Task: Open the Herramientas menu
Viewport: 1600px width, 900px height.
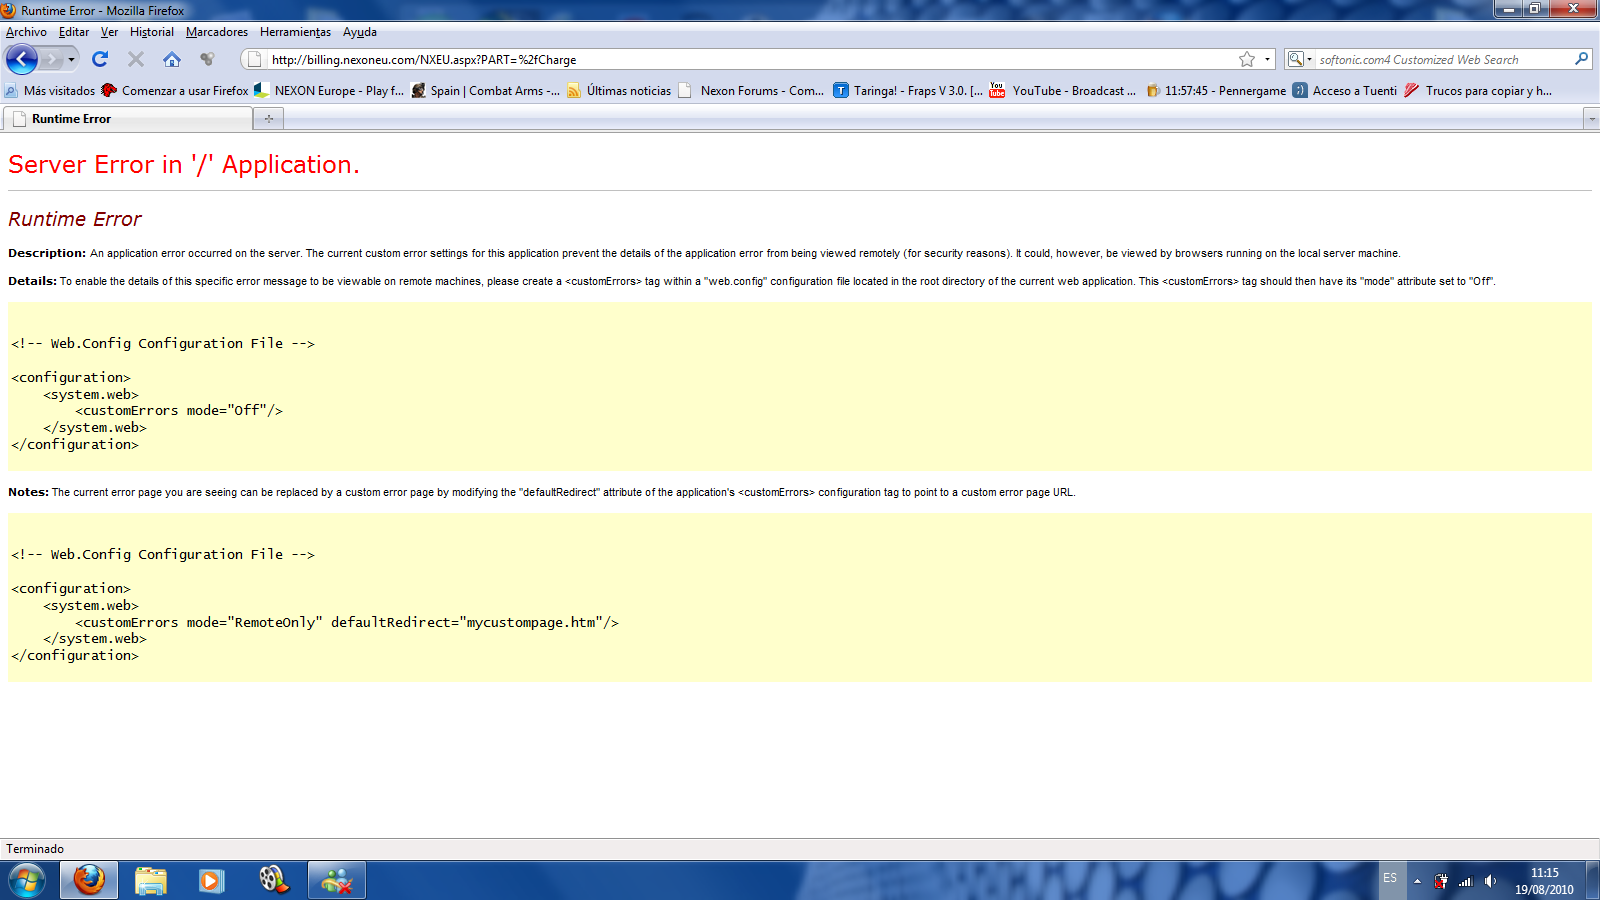Action: [x=295, y=32]
